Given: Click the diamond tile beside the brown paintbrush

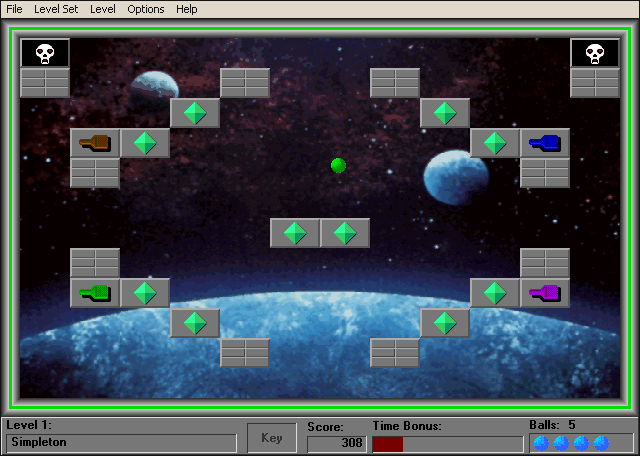Looking at the screenshot, I should [145, 143].
